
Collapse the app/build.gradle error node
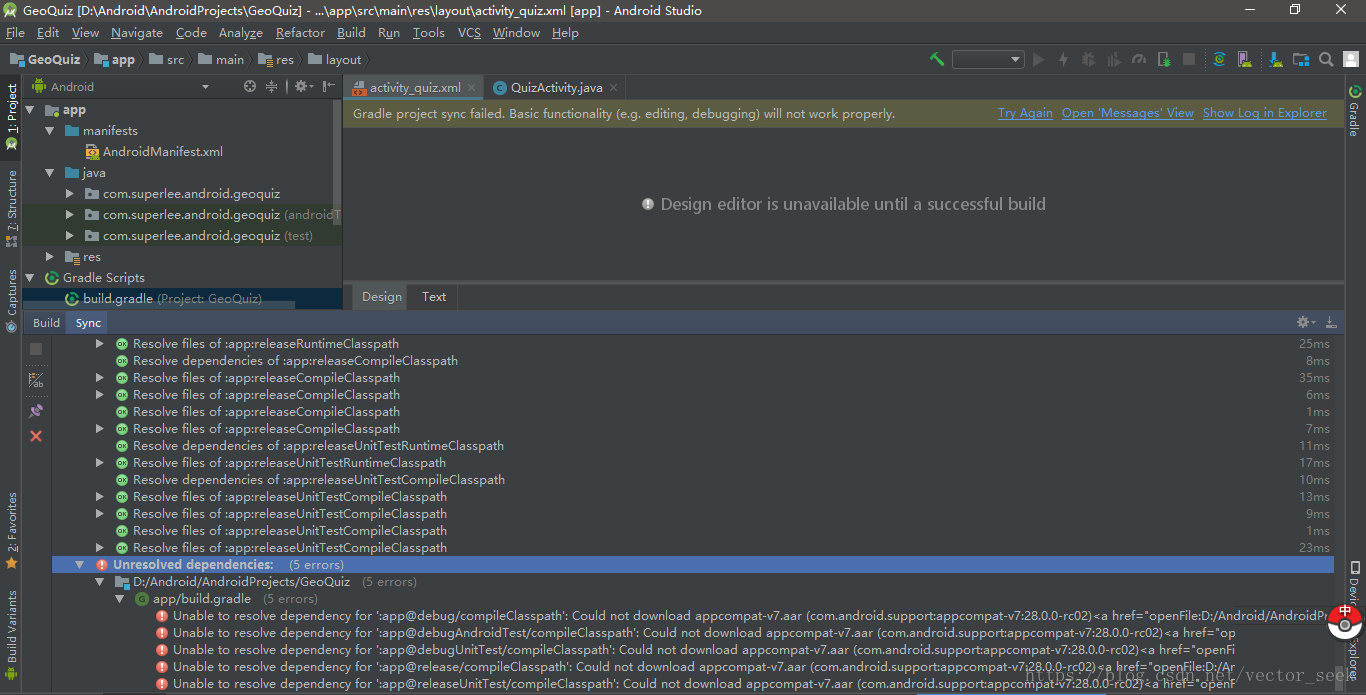[x=119, y=599]
